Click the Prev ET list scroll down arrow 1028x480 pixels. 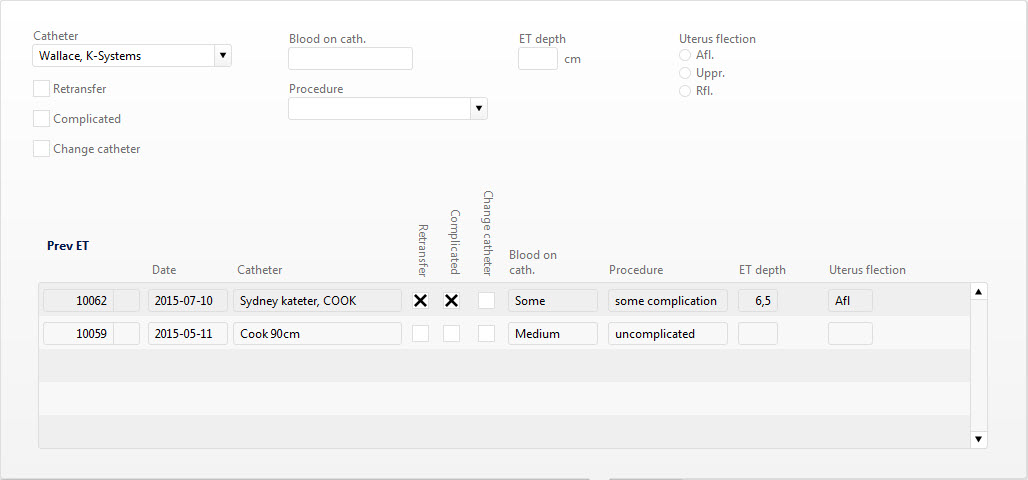tap(978, 439)
